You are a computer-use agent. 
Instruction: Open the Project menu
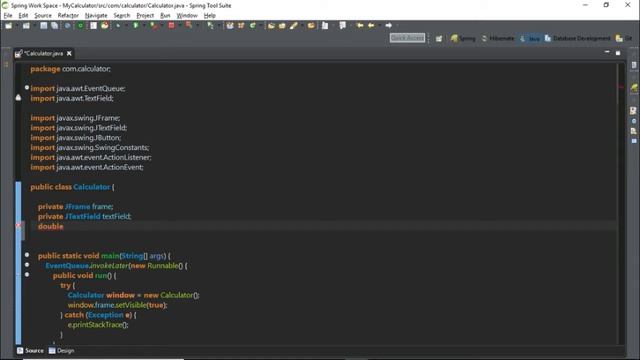[x=145, y=16]
